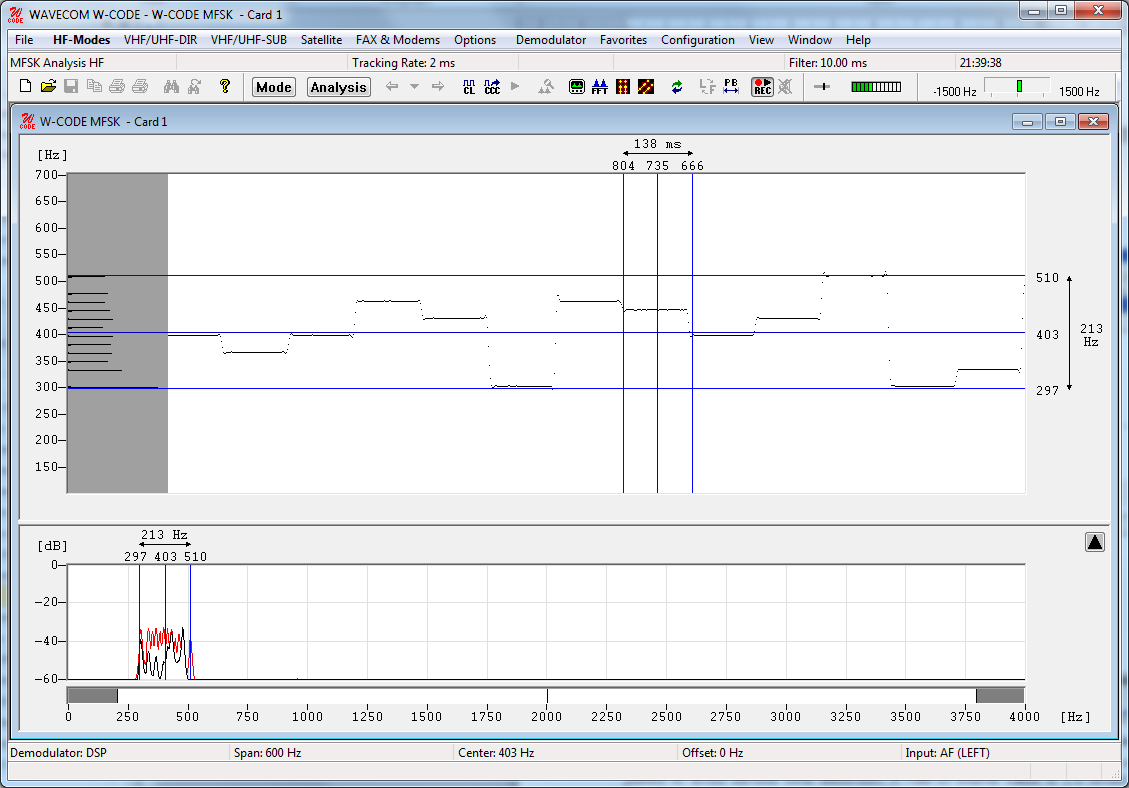Open the Configuration menu
The width and height of the screenshot is (1129, 788).
click(x=698, y=40)
